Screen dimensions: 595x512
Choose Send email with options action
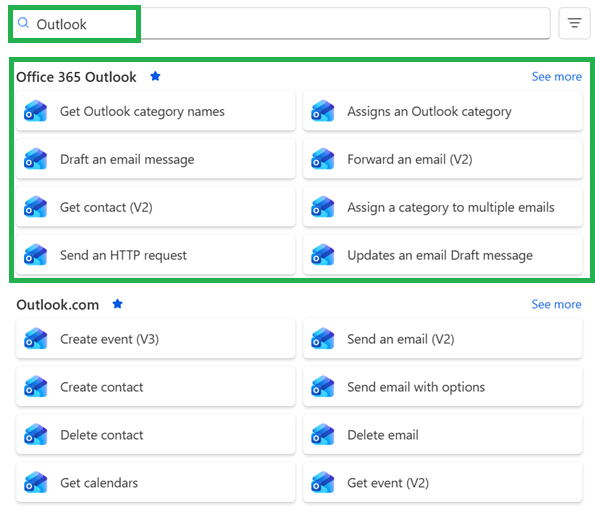tap(442, 387)
